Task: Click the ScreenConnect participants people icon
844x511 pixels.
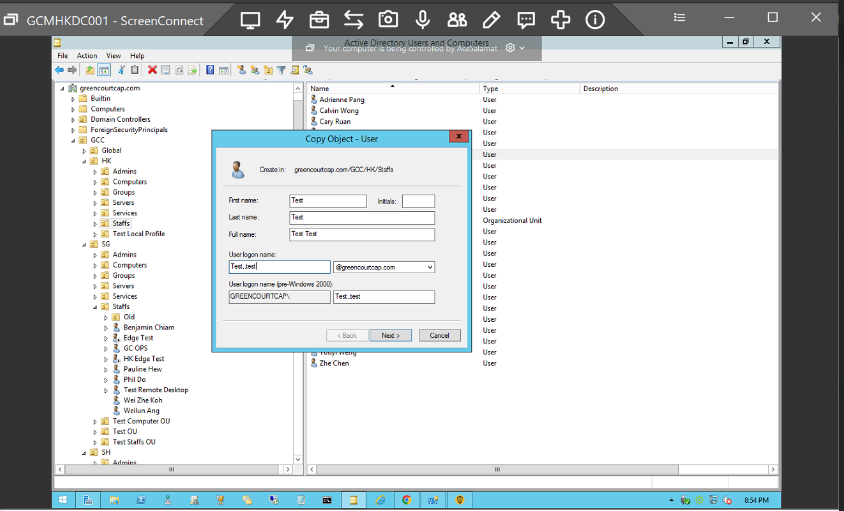Action: [x=457, y=20]
